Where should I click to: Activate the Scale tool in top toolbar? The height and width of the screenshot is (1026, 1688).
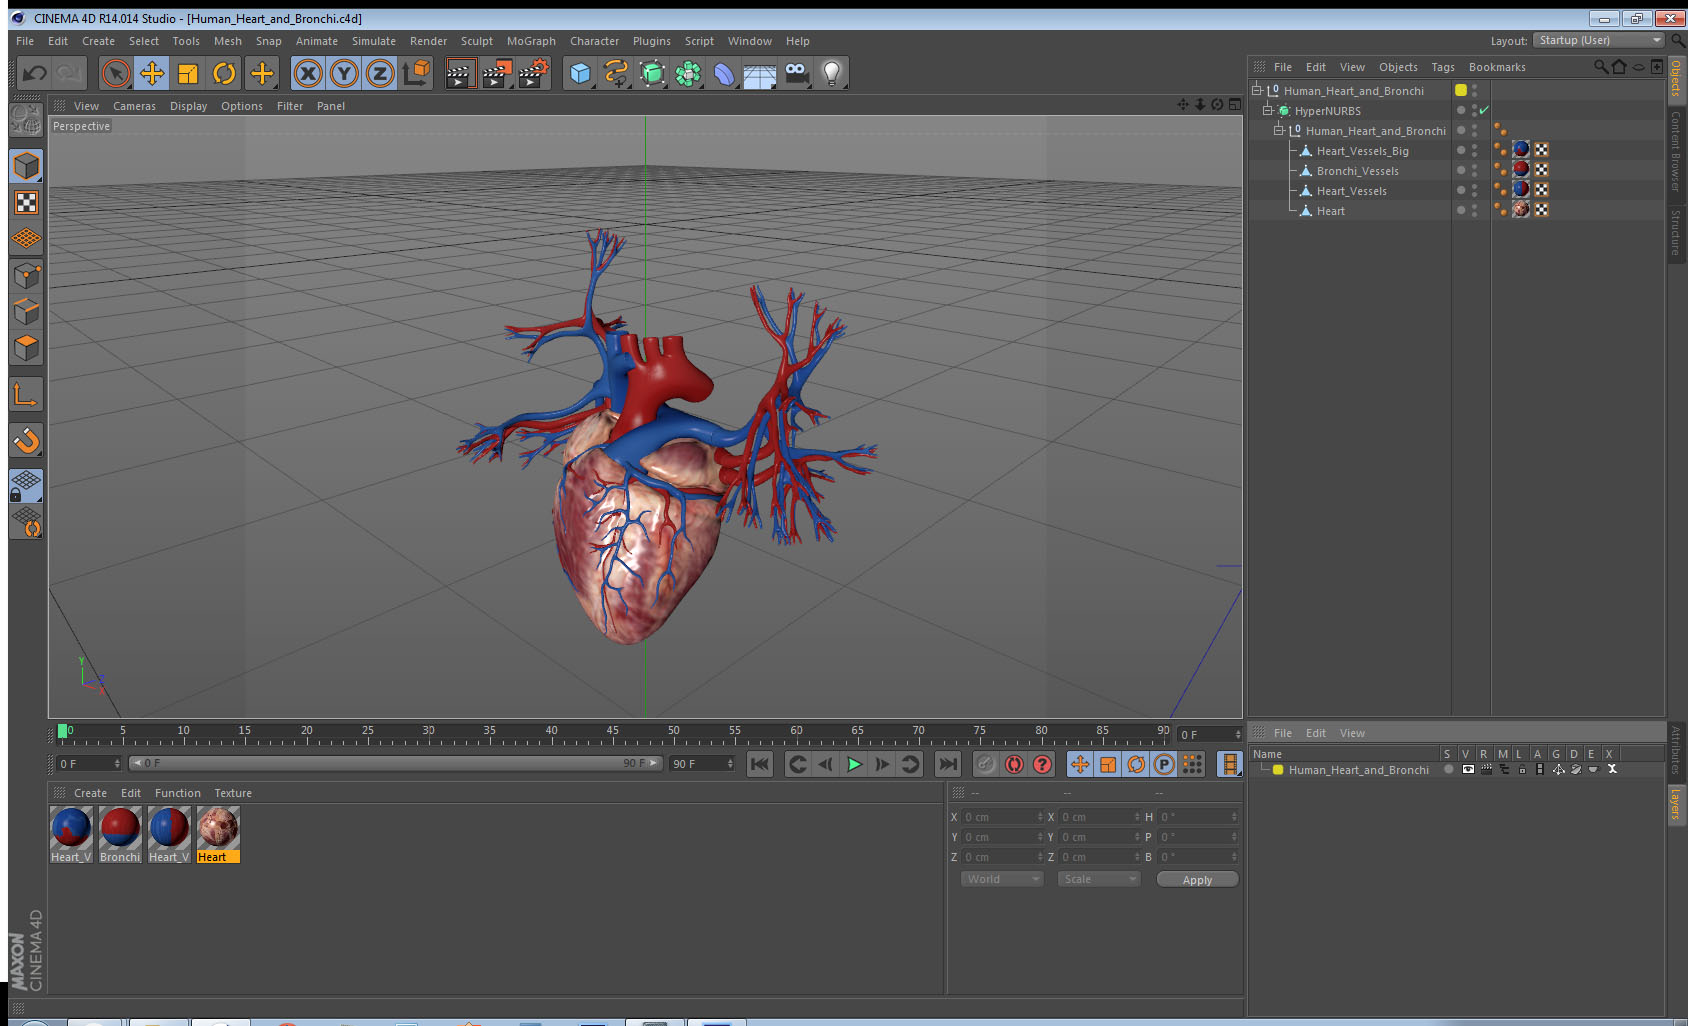coord(188,73)
